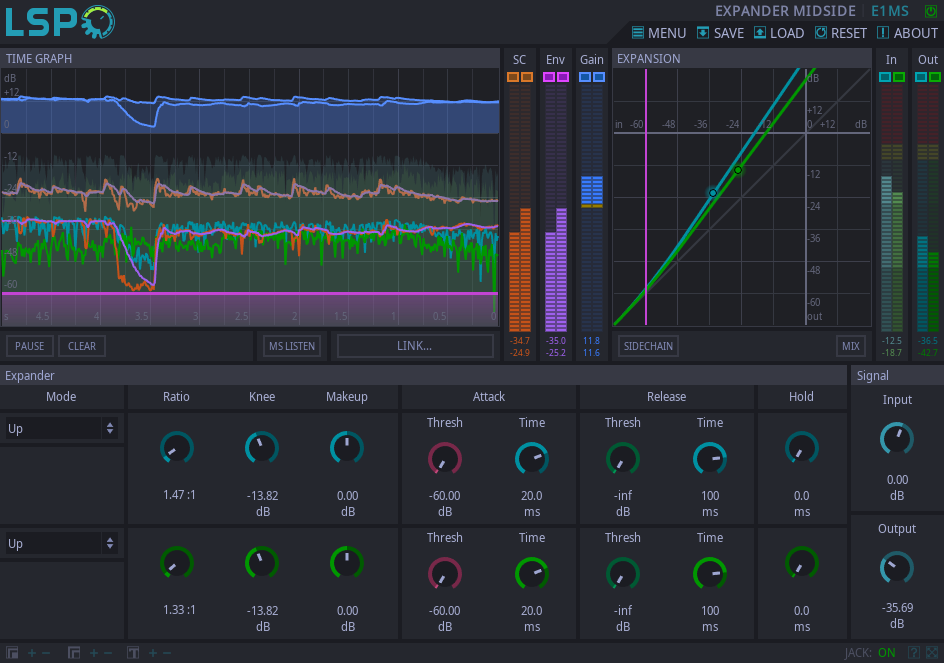944x663 pixels.
Task: Click the SAVE disk icon
Action: coord(703,33)
